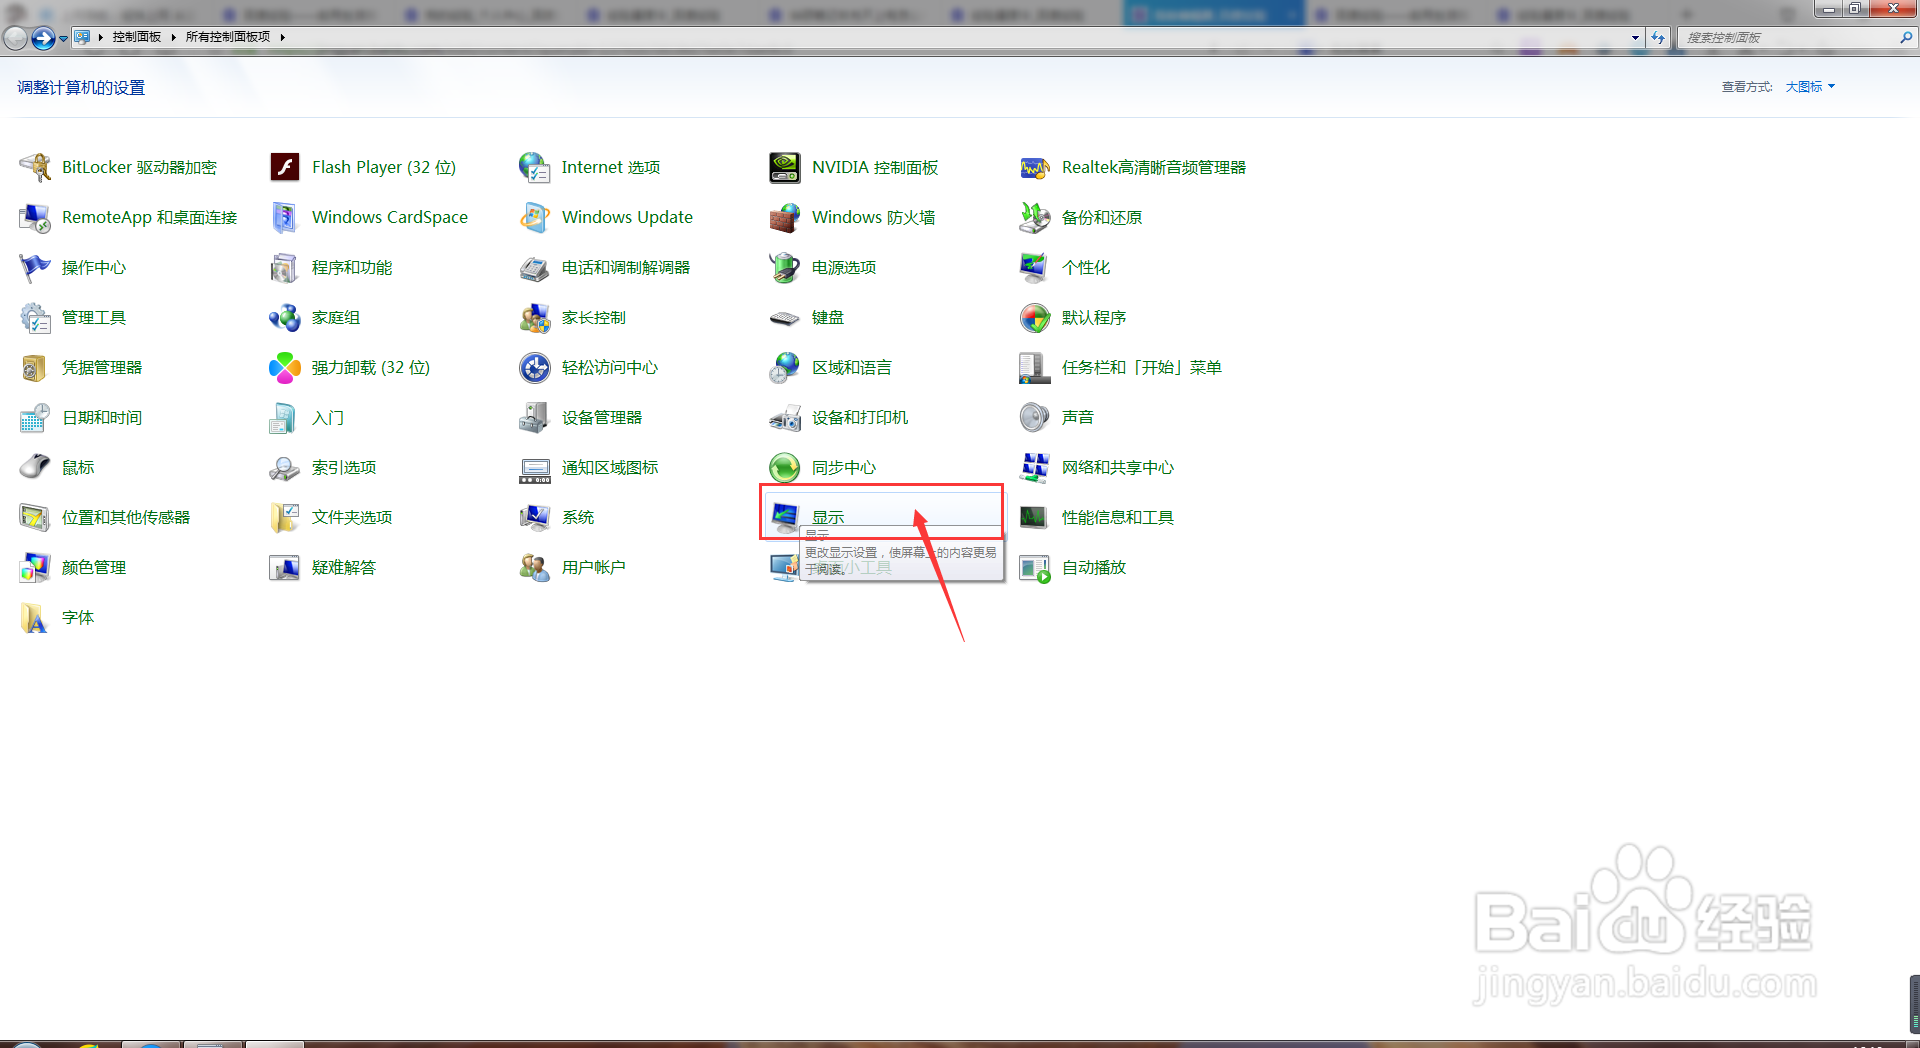The image size is (1920, 1048).
Task: Click the 家庭组 icon
Action: [285, 317]
